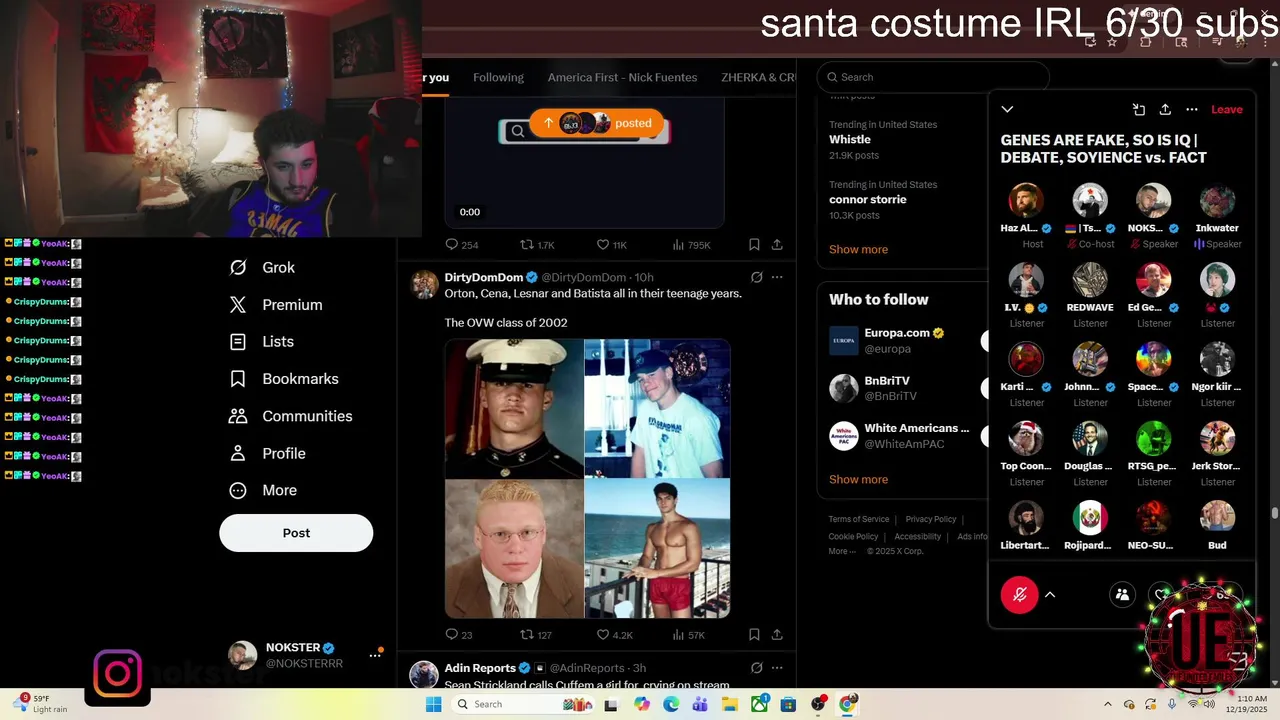Open the Whistle trending topic
Screen dimensions: 1280x720
[x=852, y=140]
